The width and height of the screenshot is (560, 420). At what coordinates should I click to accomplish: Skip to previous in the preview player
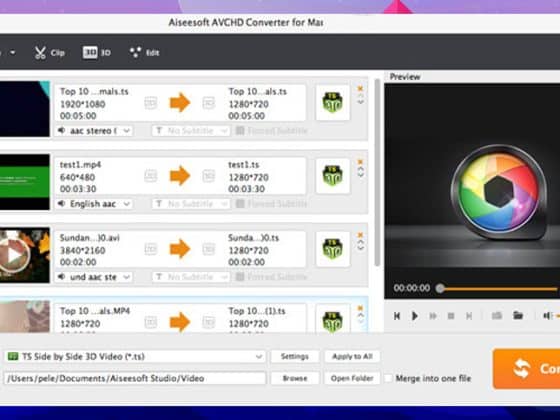(397, 316)
